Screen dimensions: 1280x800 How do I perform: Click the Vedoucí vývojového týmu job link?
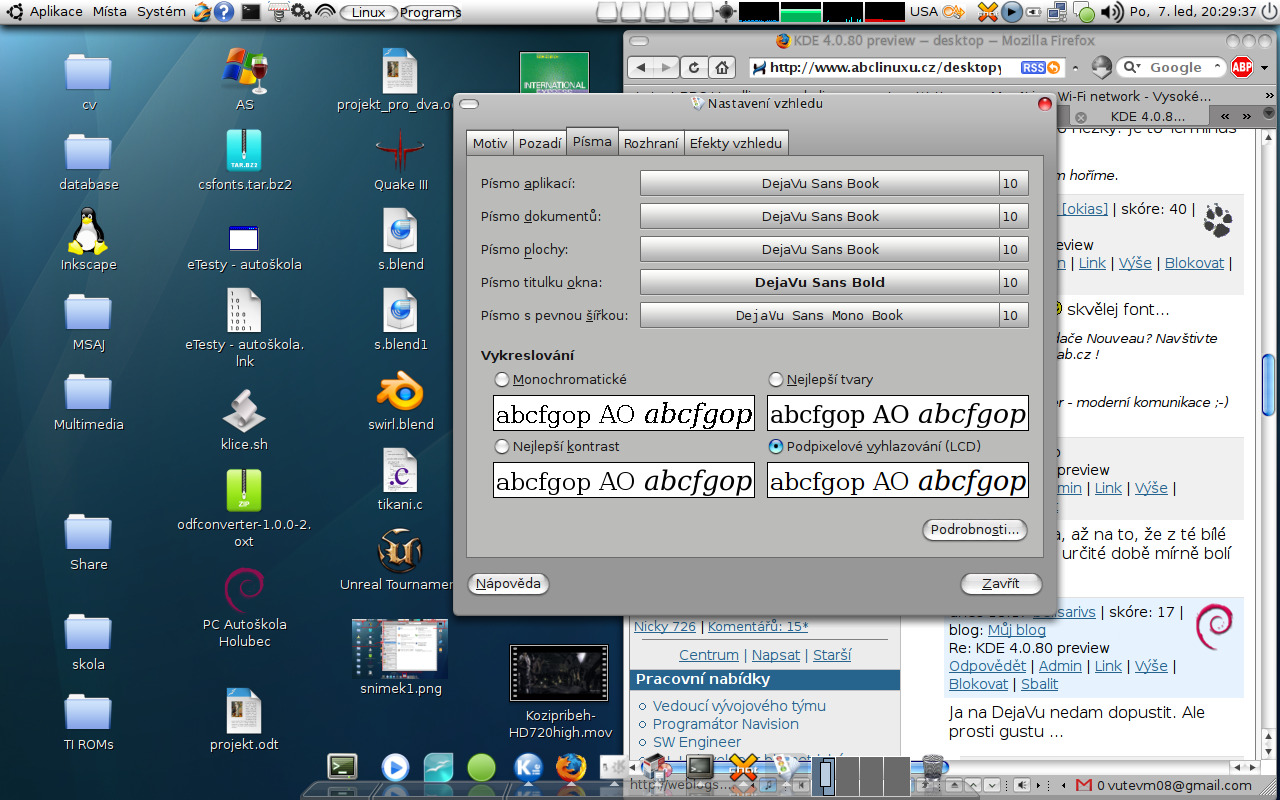(x=739, y=706)
